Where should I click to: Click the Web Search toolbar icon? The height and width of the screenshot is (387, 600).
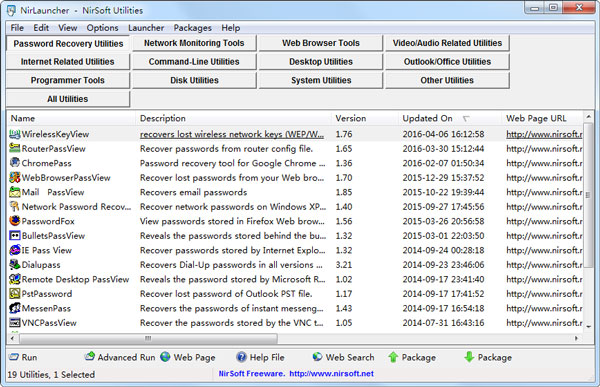[317, 357]
